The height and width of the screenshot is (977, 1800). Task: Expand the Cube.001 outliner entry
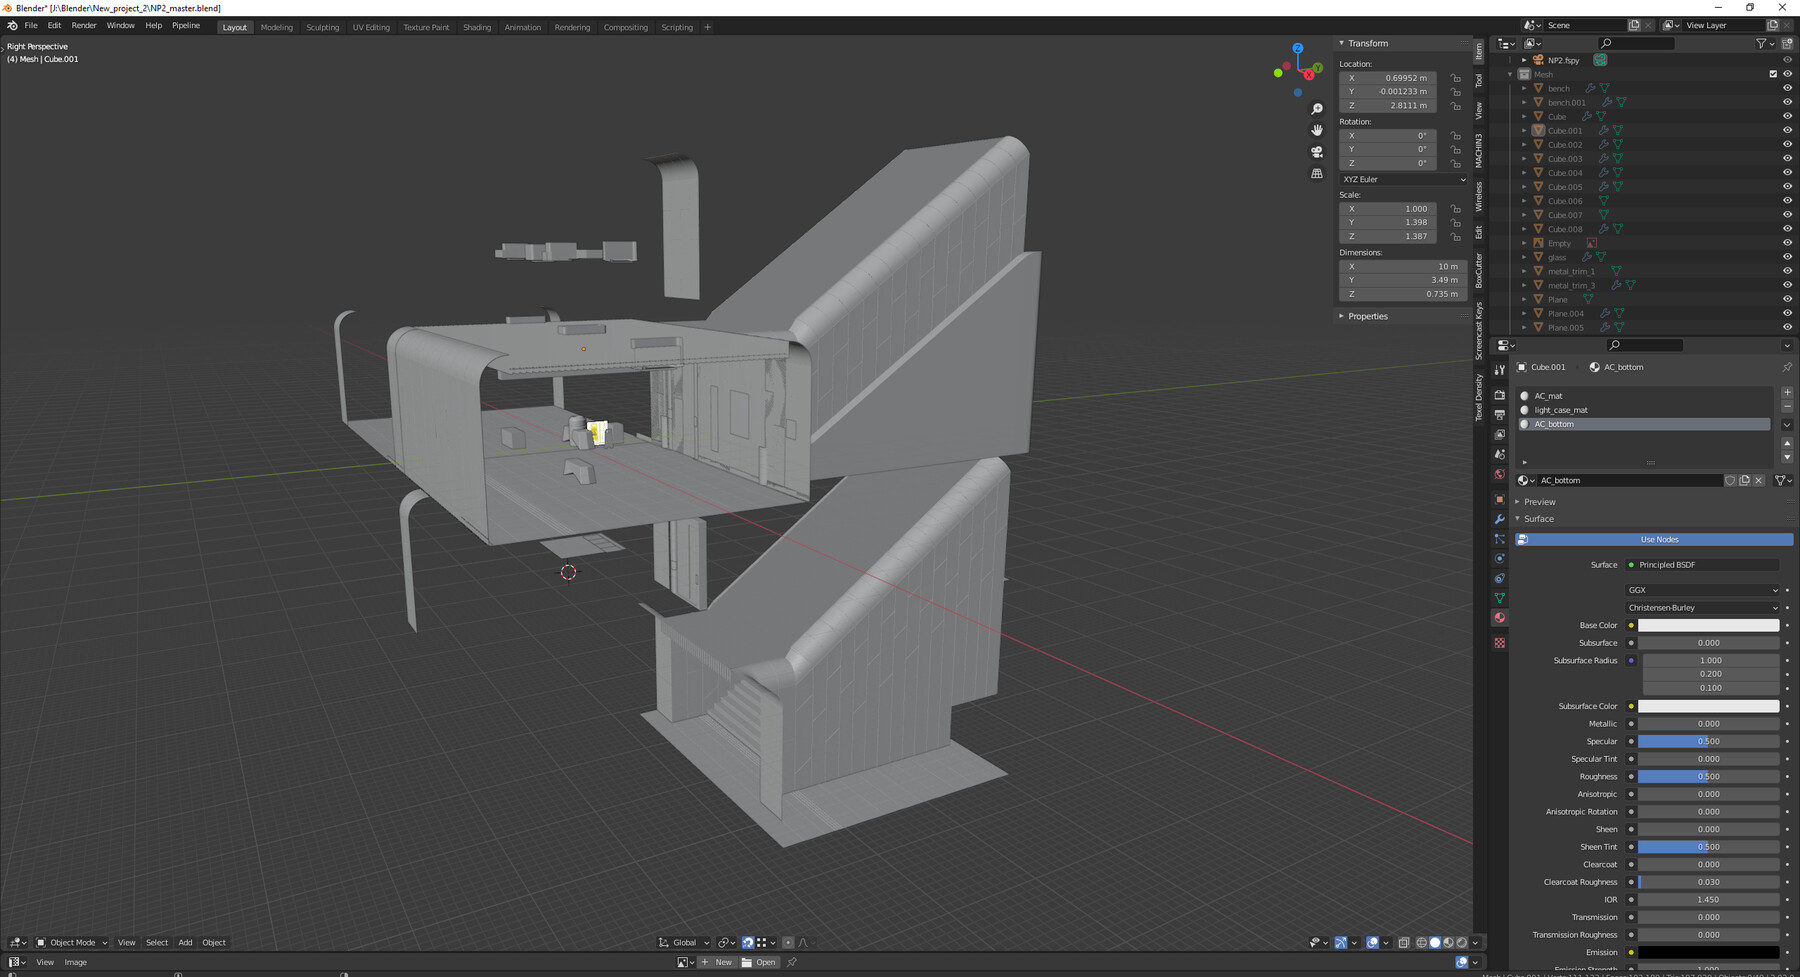click(x=1524, y=130)
